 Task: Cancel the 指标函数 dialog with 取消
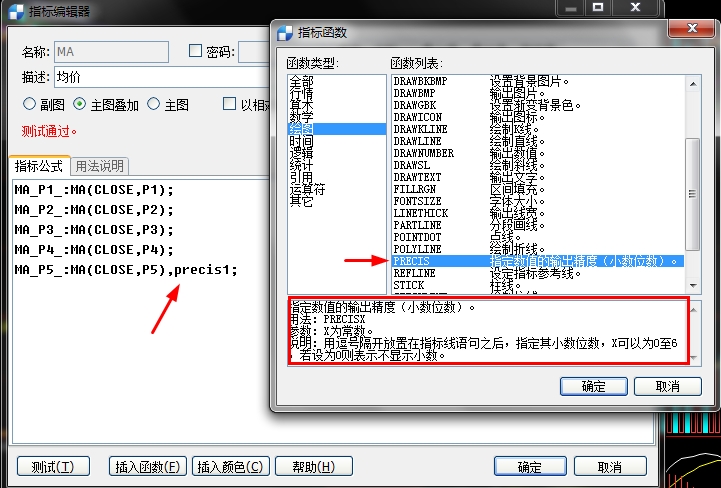coord(667,386)
